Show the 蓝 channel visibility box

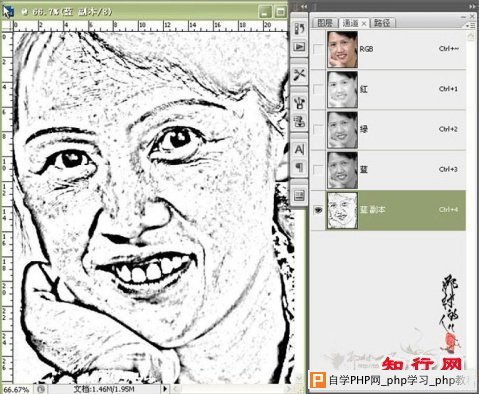point(318,170)
